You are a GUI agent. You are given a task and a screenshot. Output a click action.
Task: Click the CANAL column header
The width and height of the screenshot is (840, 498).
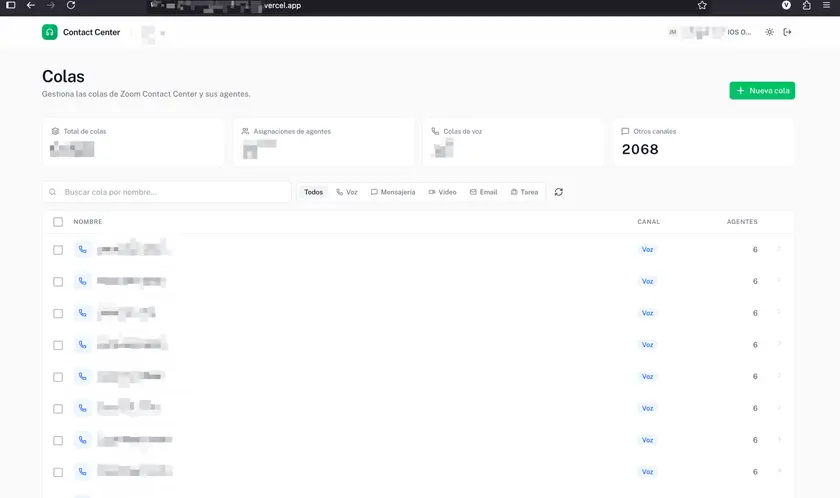coord(648,222)
